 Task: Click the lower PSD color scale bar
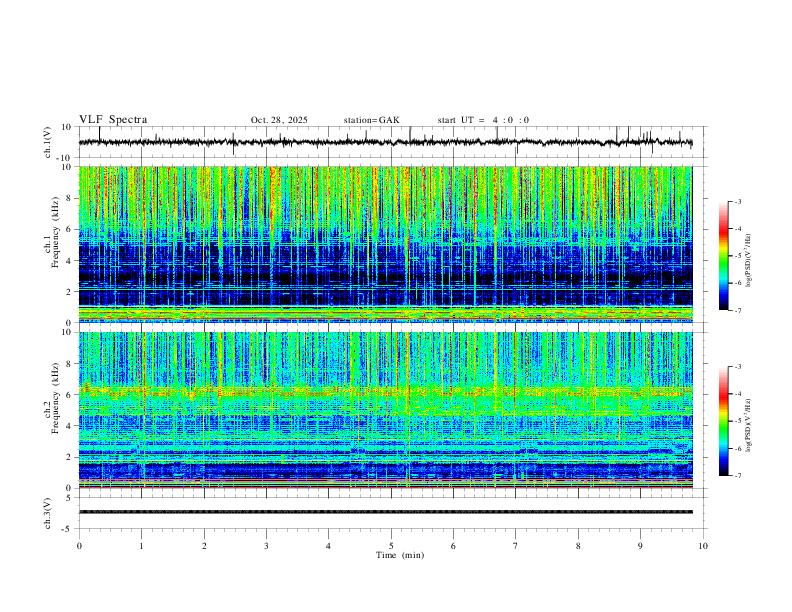coord(724,421)
